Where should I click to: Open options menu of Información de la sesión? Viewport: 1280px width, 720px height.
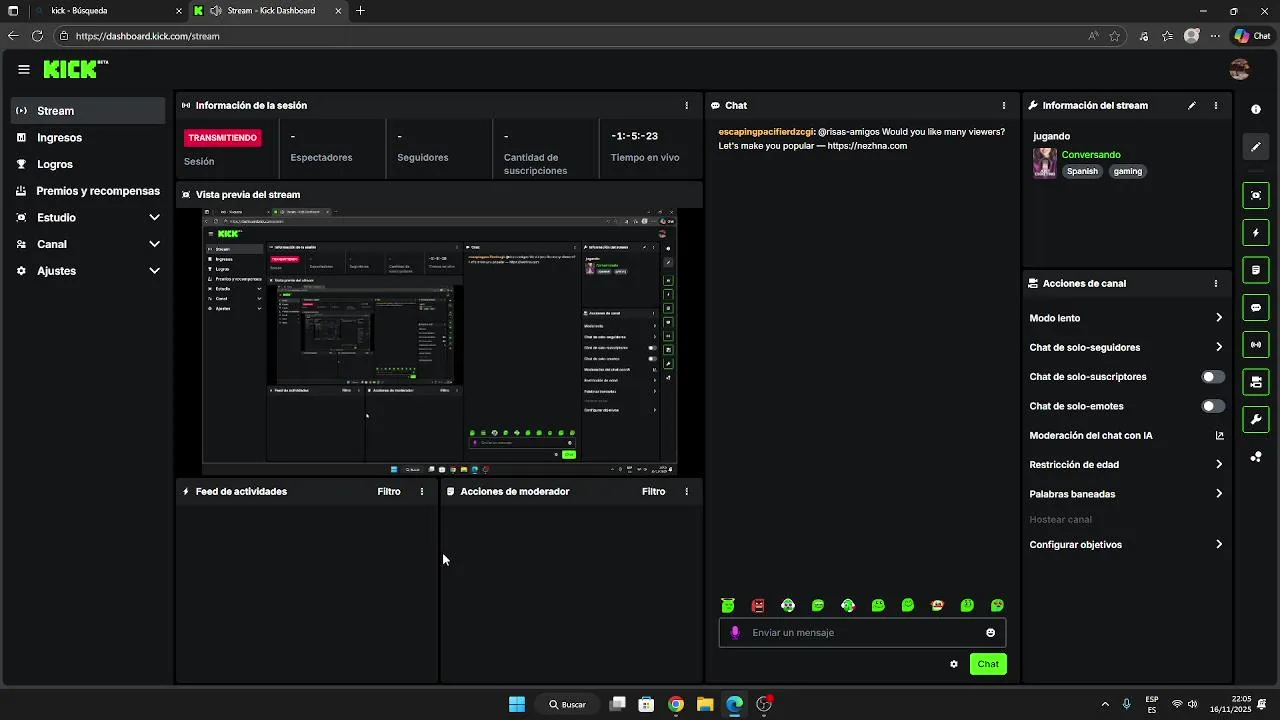(686, 105)
